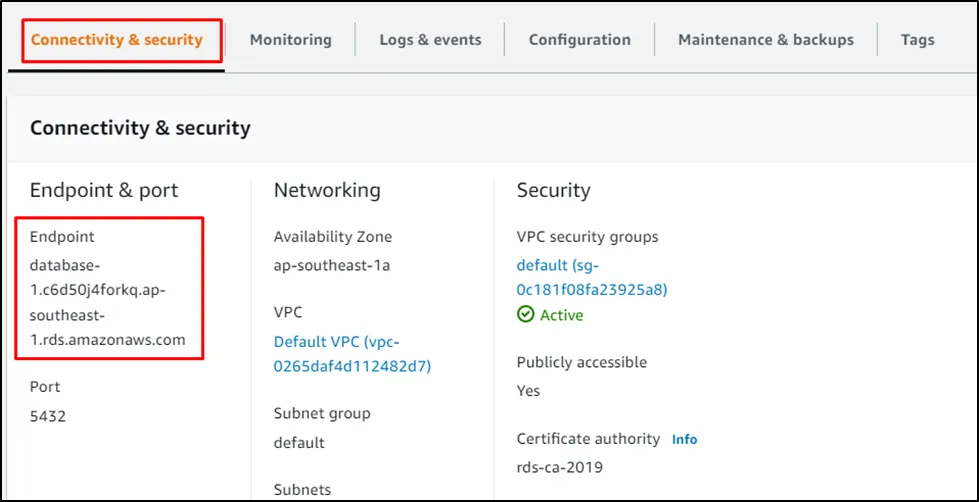Open the default security group link

591,278
